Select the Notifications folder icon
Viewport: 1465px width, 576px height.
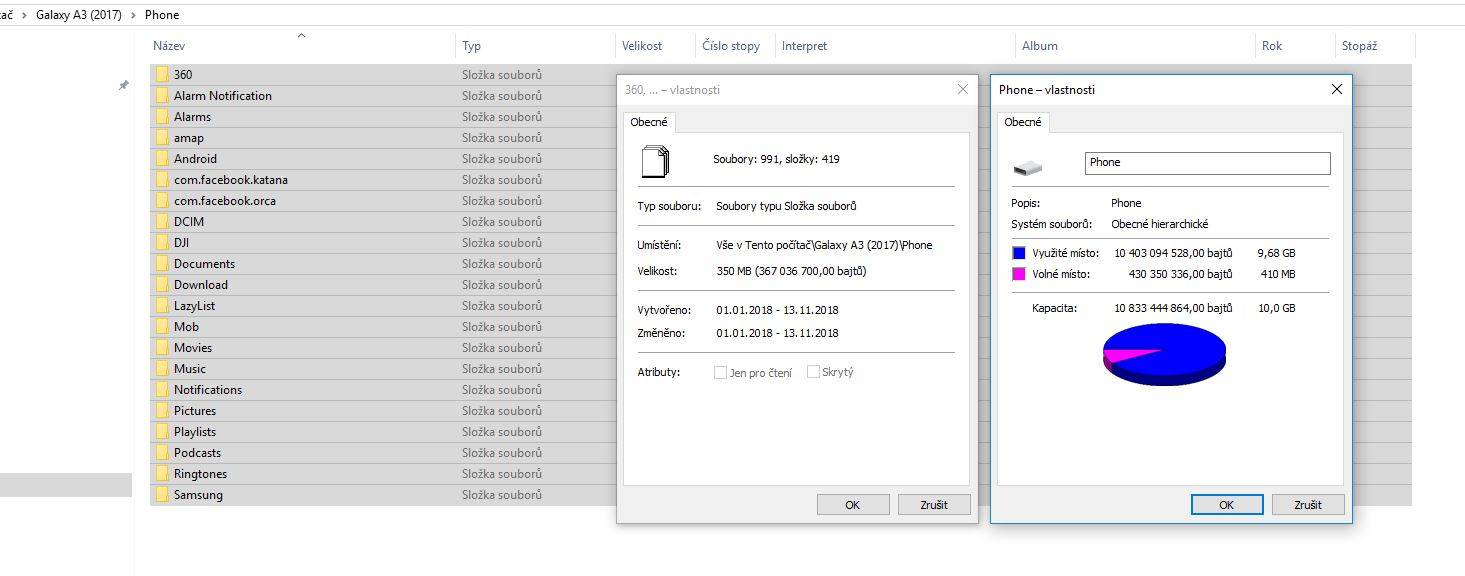161,390
